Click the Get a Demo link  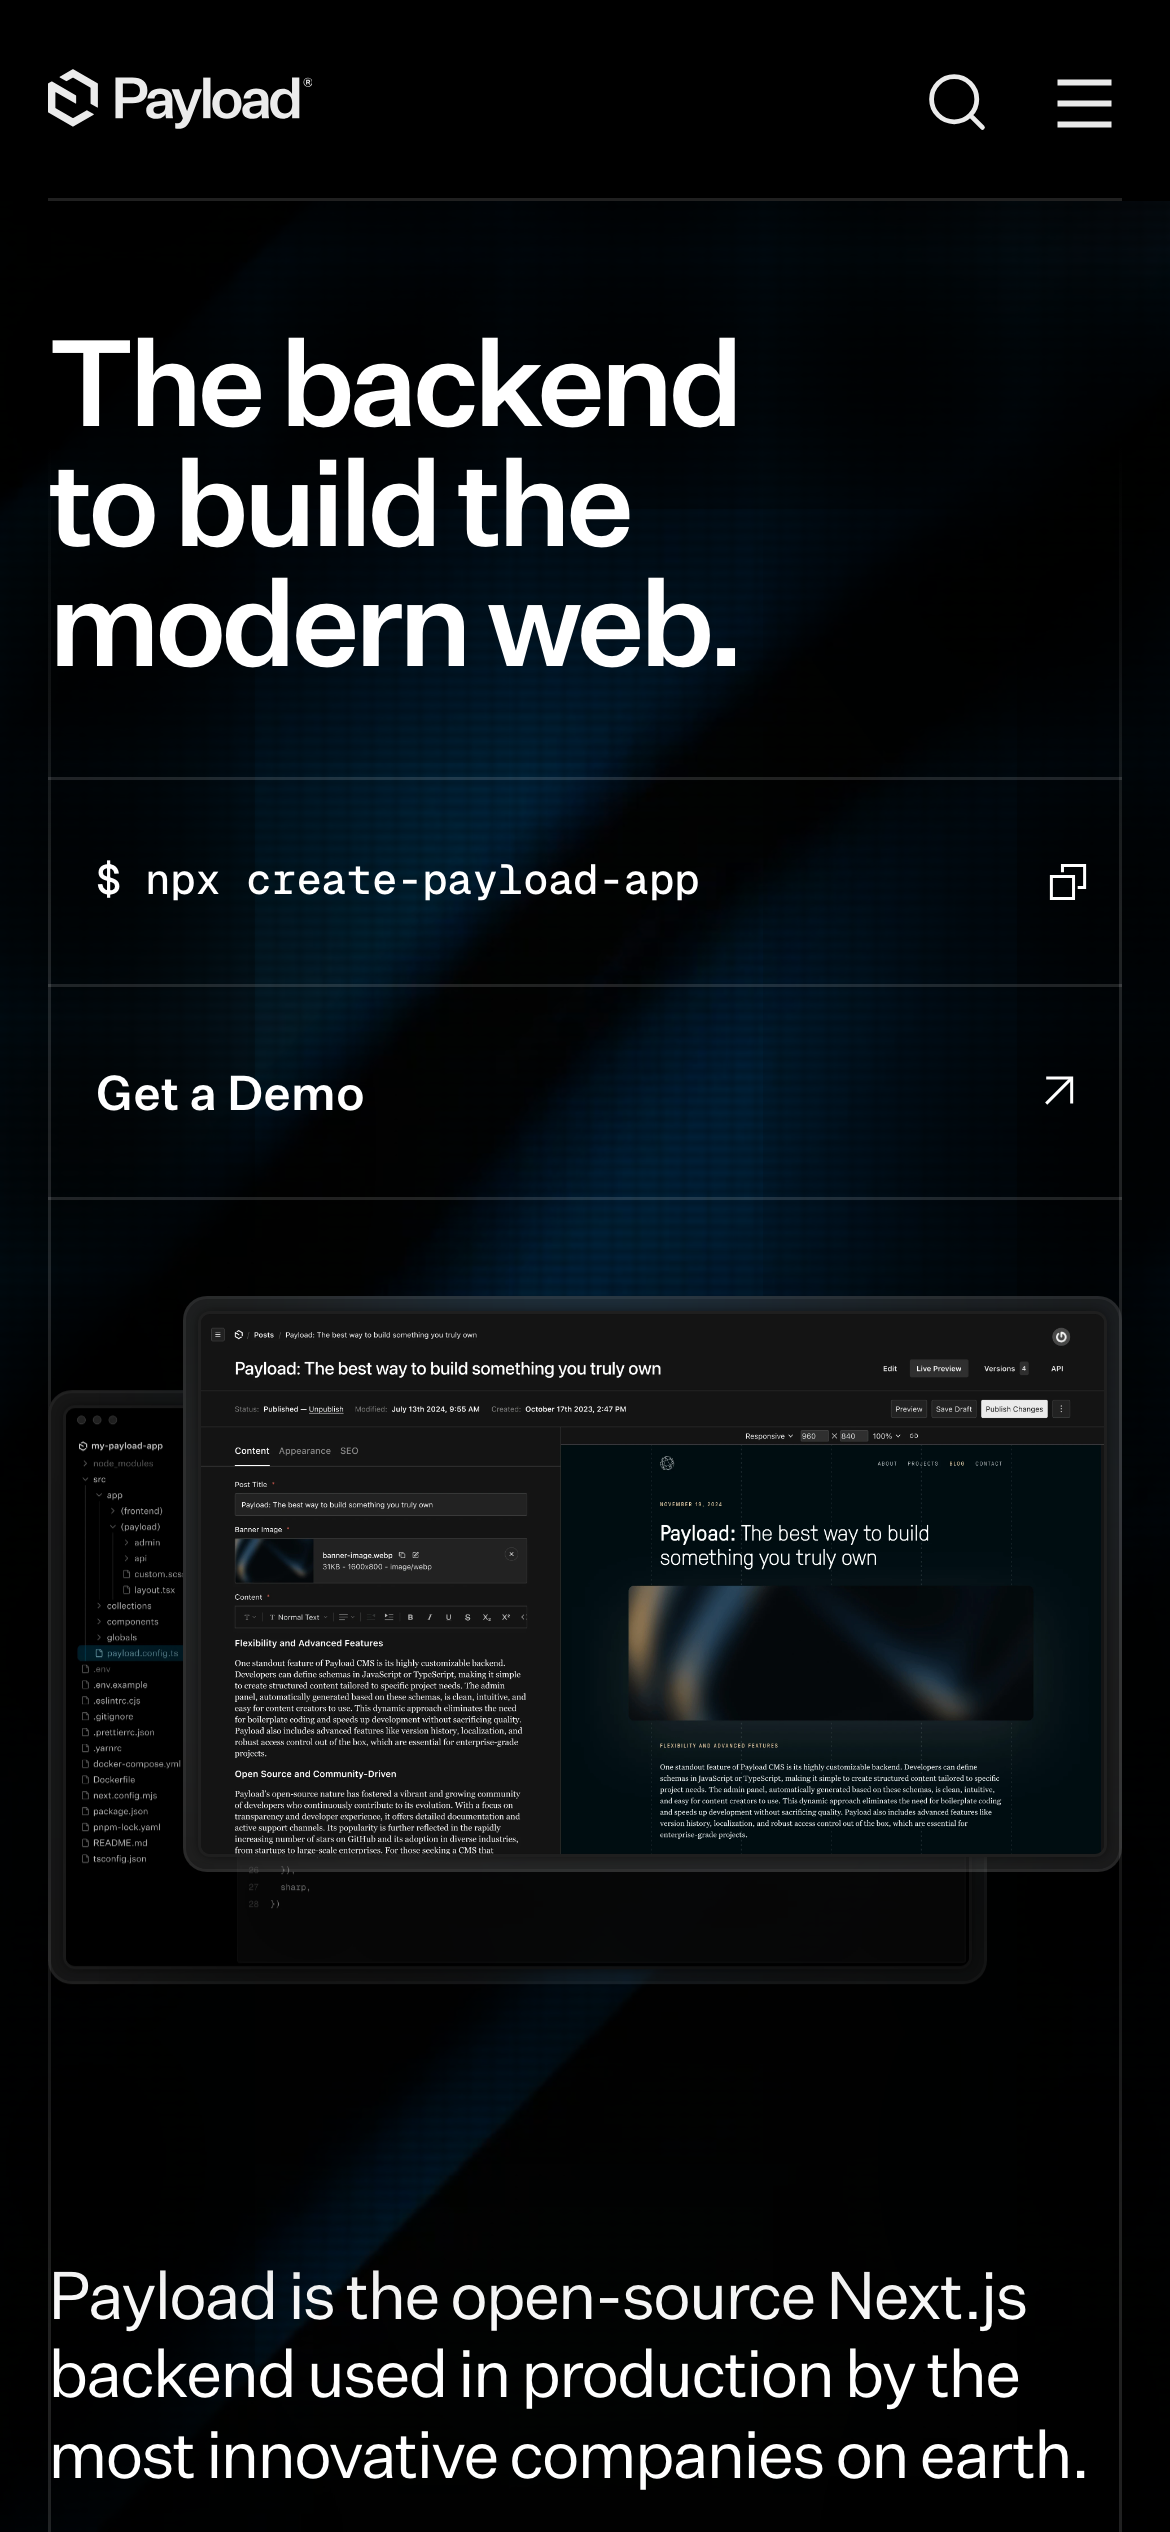tap(230, 1093)
